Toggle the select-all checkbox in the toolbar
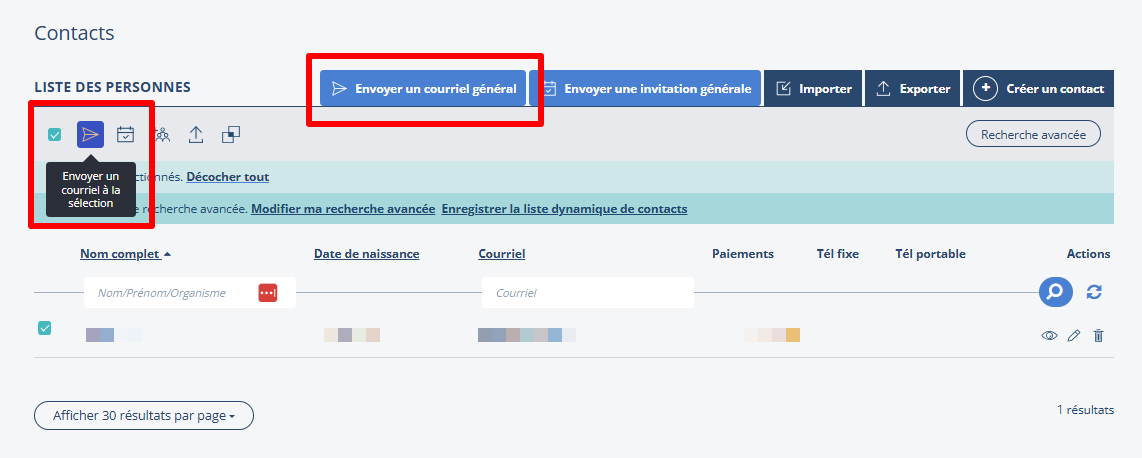The height and width of the screenshot is (458, 1142). coord(55,135)
